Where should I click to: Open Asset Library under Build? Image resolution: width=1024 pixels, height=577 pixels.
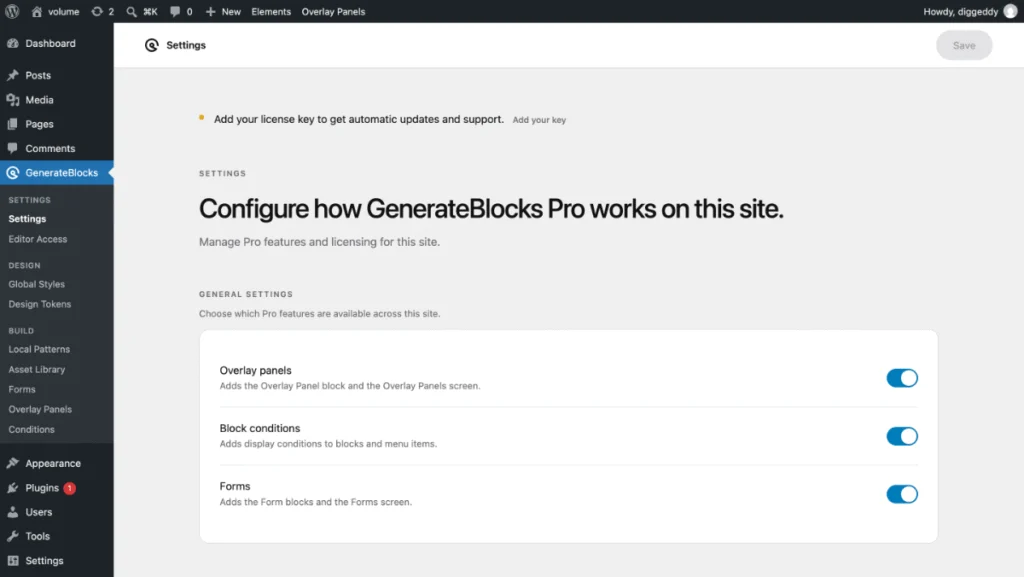tap(37, 369)
